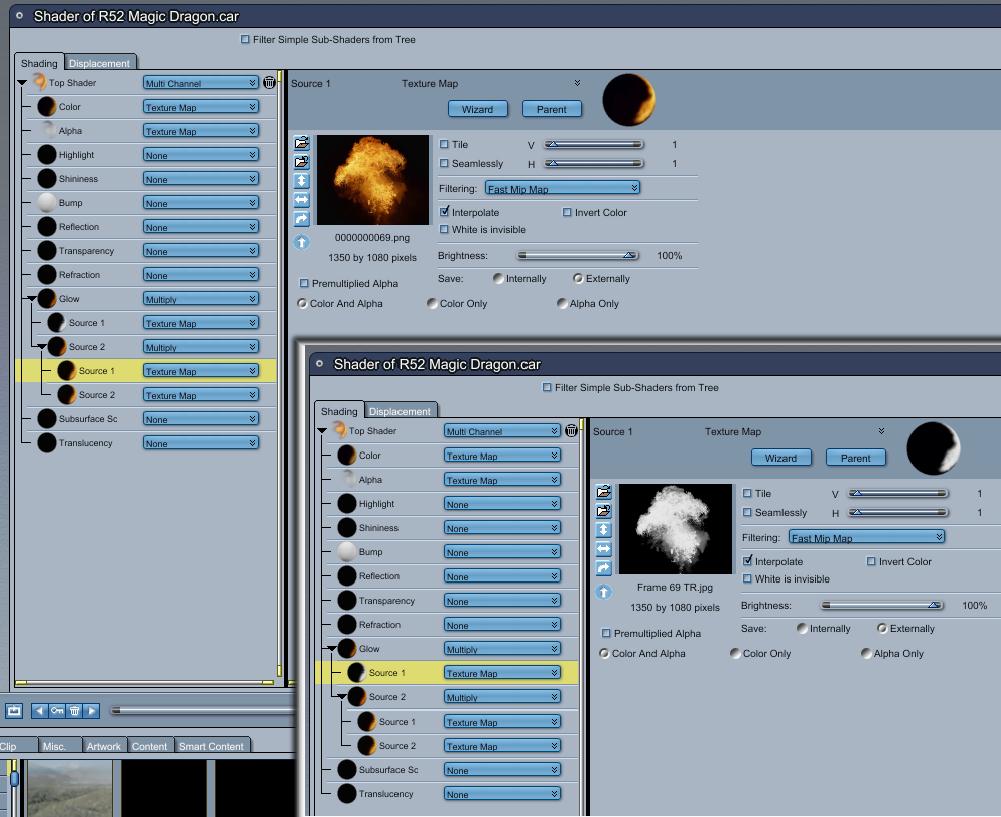Image resolution: width=1001 pixels, height=817 pixels.
Task: Adjust Brightness slider in back window
Action: pyautogui.click(x=577, y=255)
